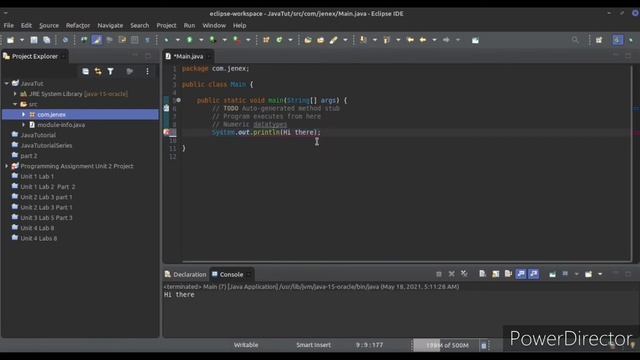Toggle Link with Editor in Project Explorer
Image resolution: width=640 pixels, height=360 pixels.
[98, 71]
